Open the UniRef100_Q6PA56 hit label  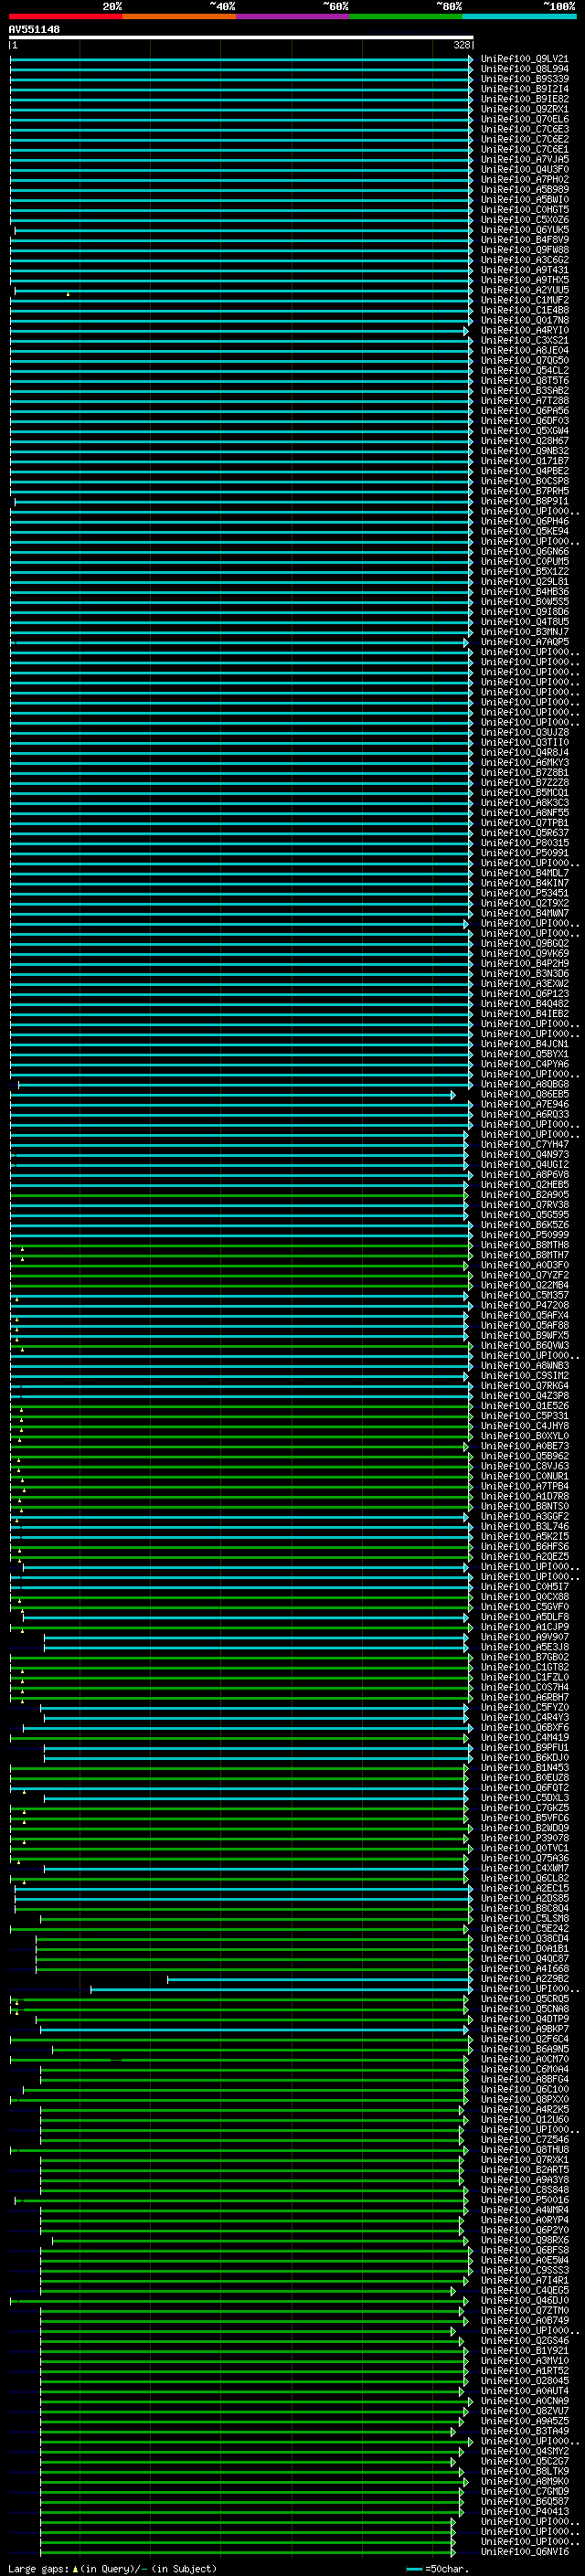(x=525, y=411)
